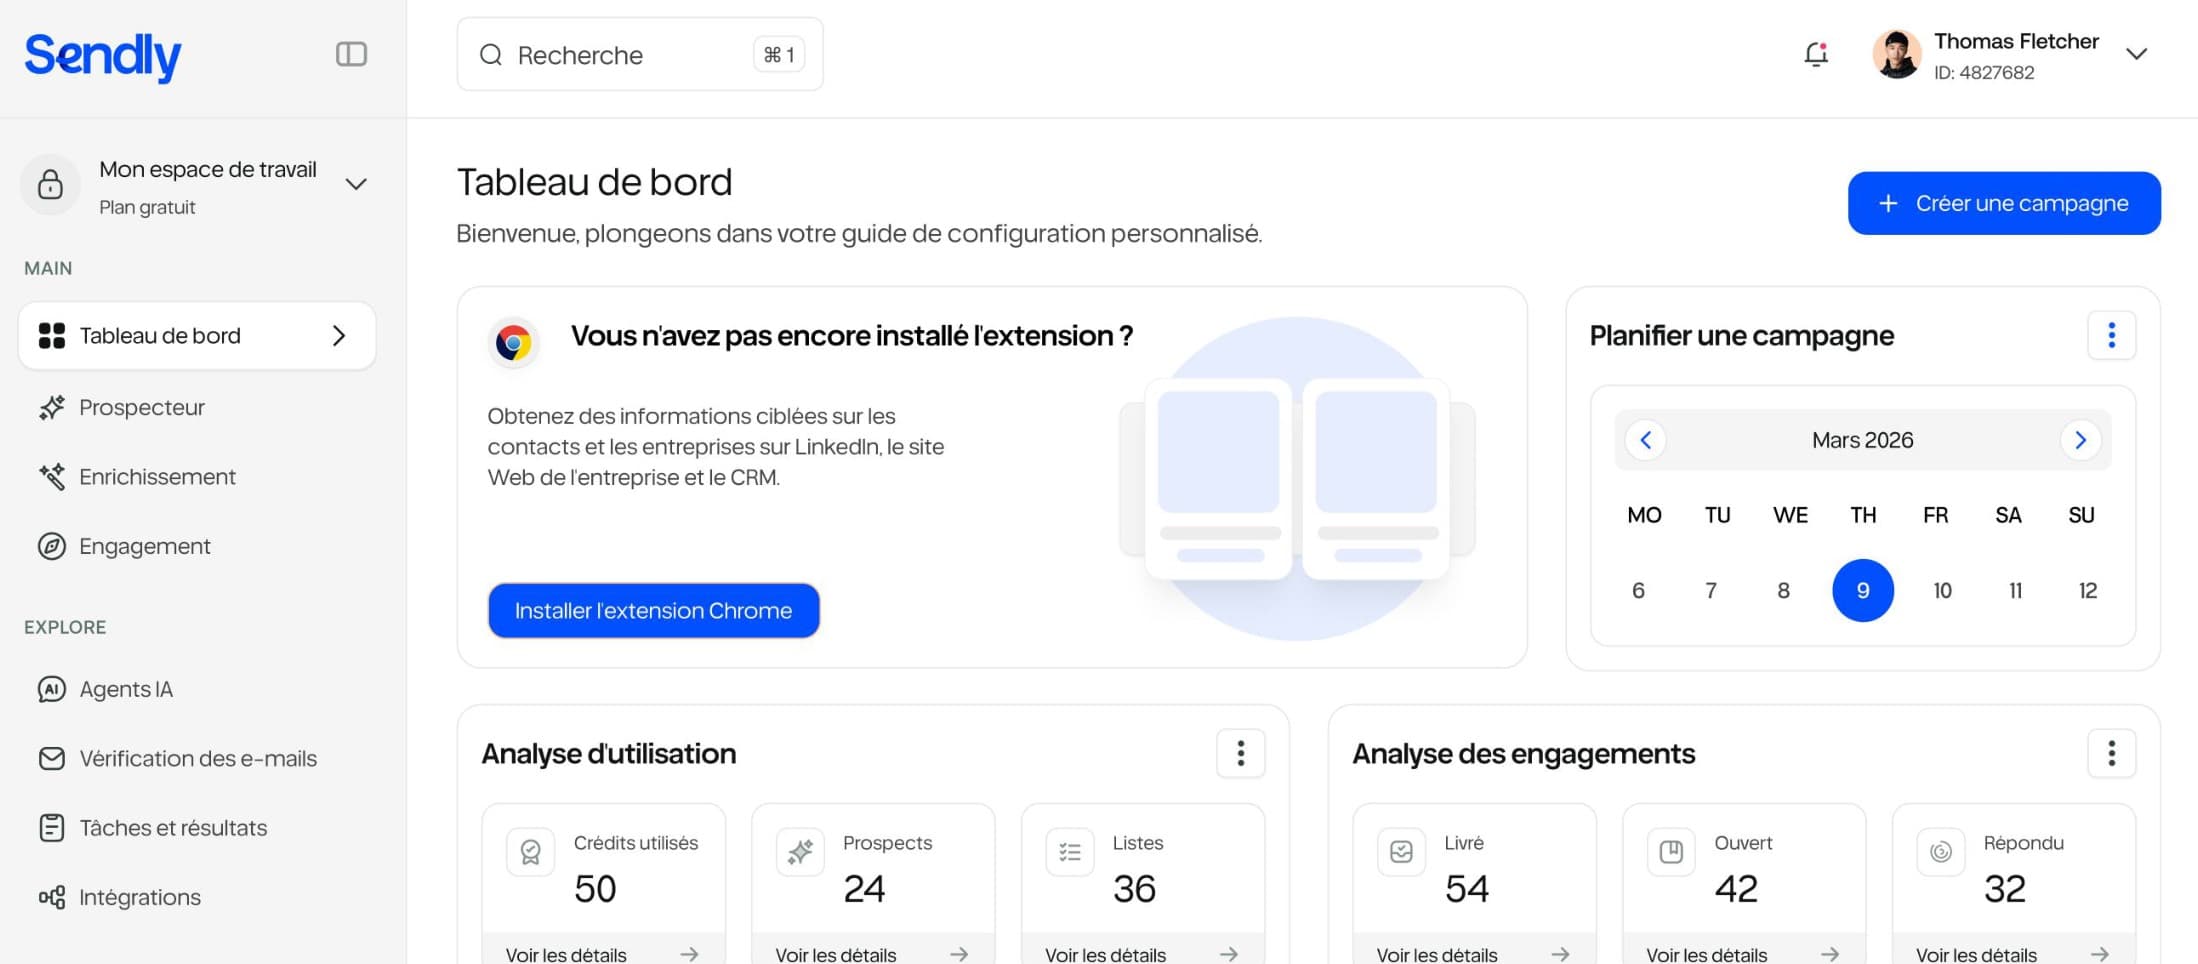Collapse the sidebar with panel icon
Viewport: 2198px width, 964px height.
(351, 54)
